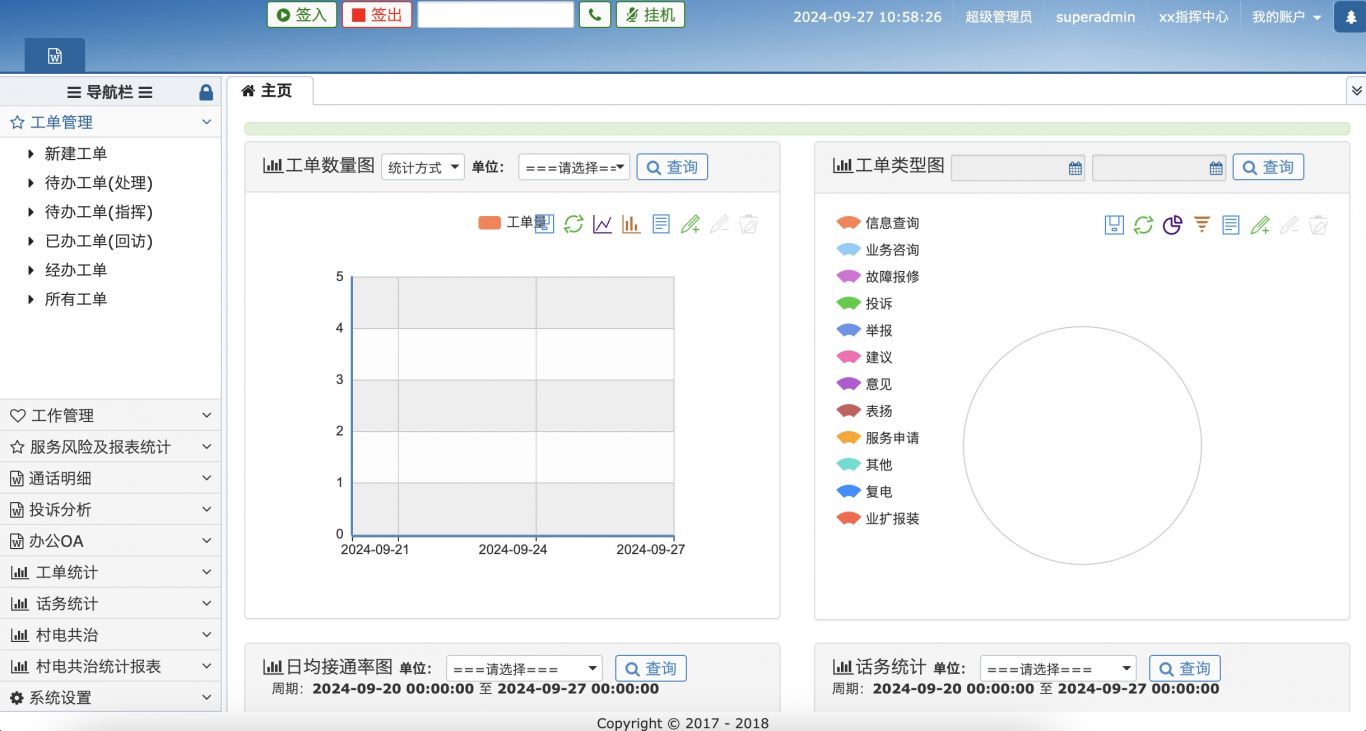This screenshot has width=1366, height=731.
Task: Toggle 业务咨询 legend item in pie chart
Action: [x=877, y=250]
